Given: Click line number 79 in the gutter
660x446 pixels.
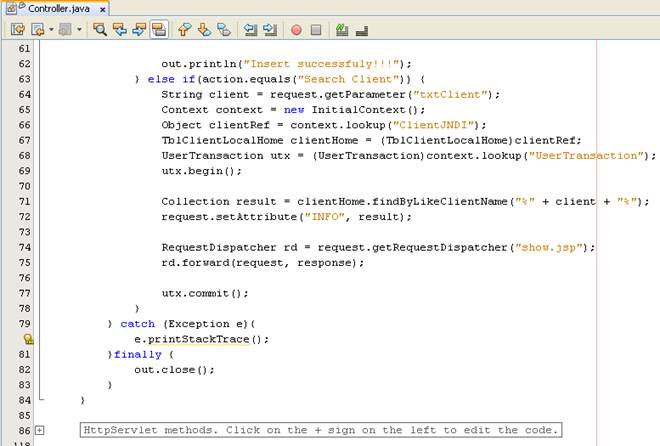Looking at the screenshot, I should coord(24,324).
